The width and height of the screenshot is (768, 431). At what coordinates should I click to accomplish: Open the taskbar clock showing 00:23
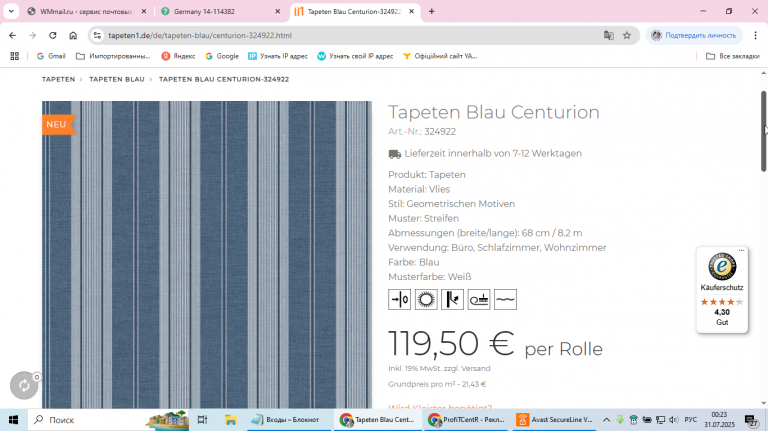(719, 420)
